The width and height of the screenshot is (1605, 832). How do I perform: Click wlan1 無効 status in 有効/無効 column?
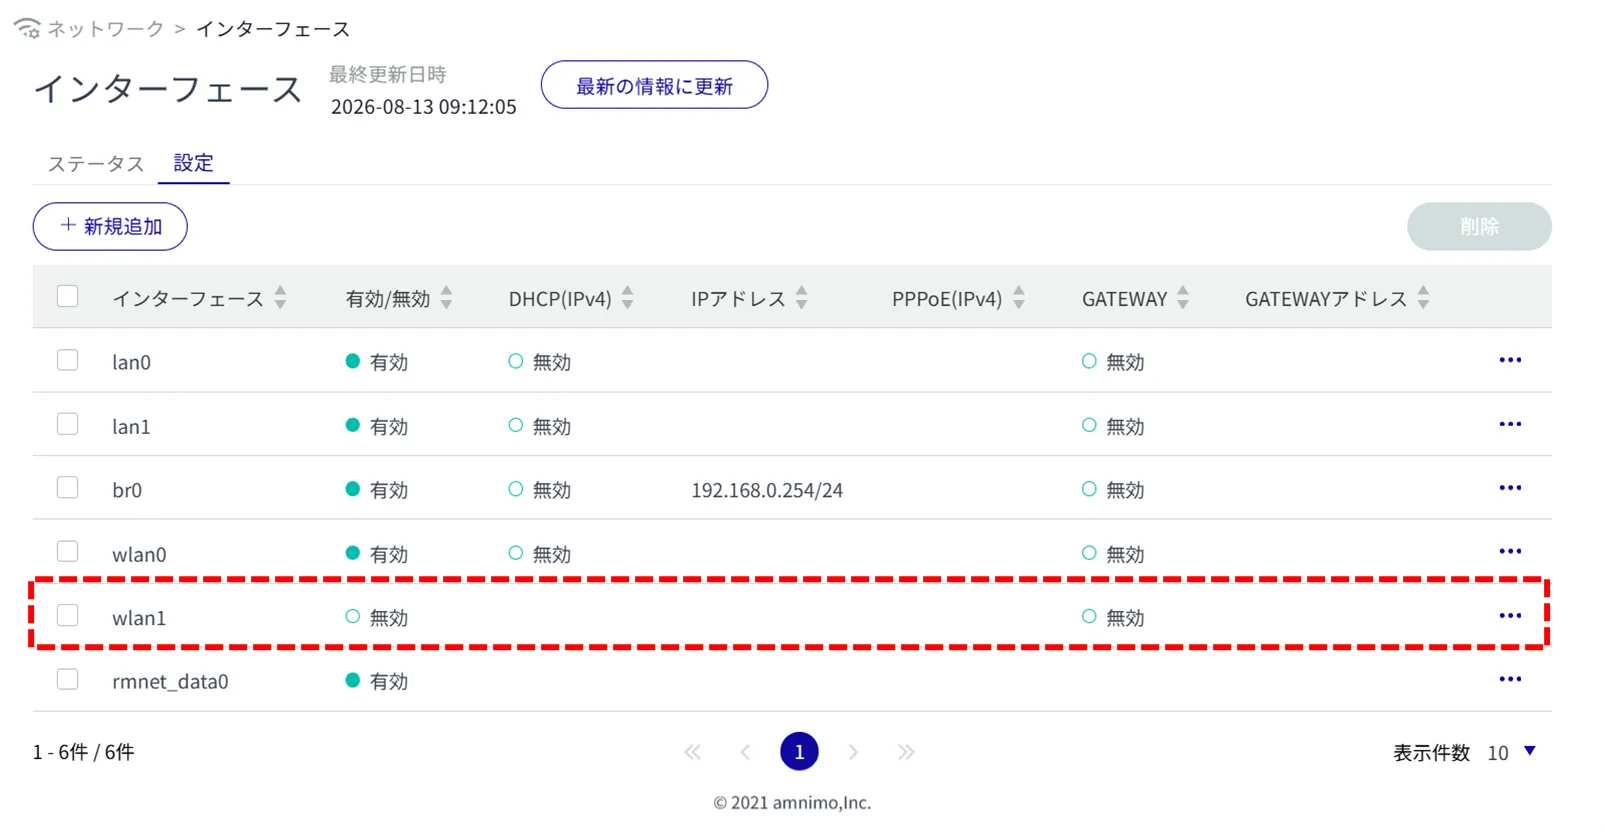(x=377, y=618)
